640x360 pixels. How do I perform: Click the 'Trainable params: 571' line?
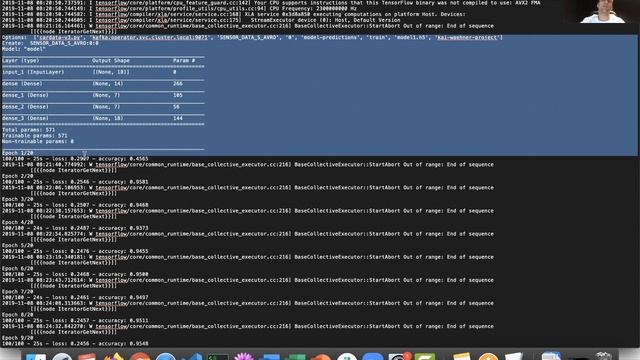[x=34, y=136]
